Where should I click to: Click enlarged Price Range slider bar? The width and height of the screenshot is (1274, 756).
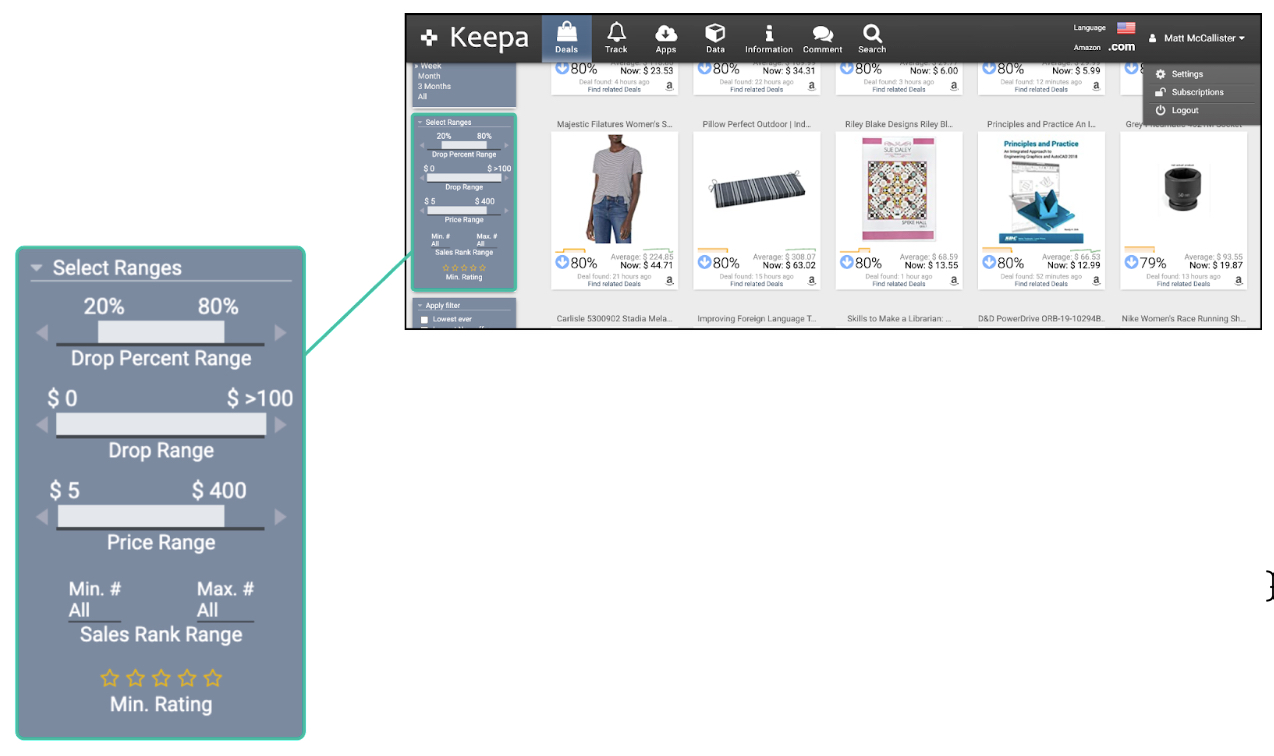coord(141,517)
